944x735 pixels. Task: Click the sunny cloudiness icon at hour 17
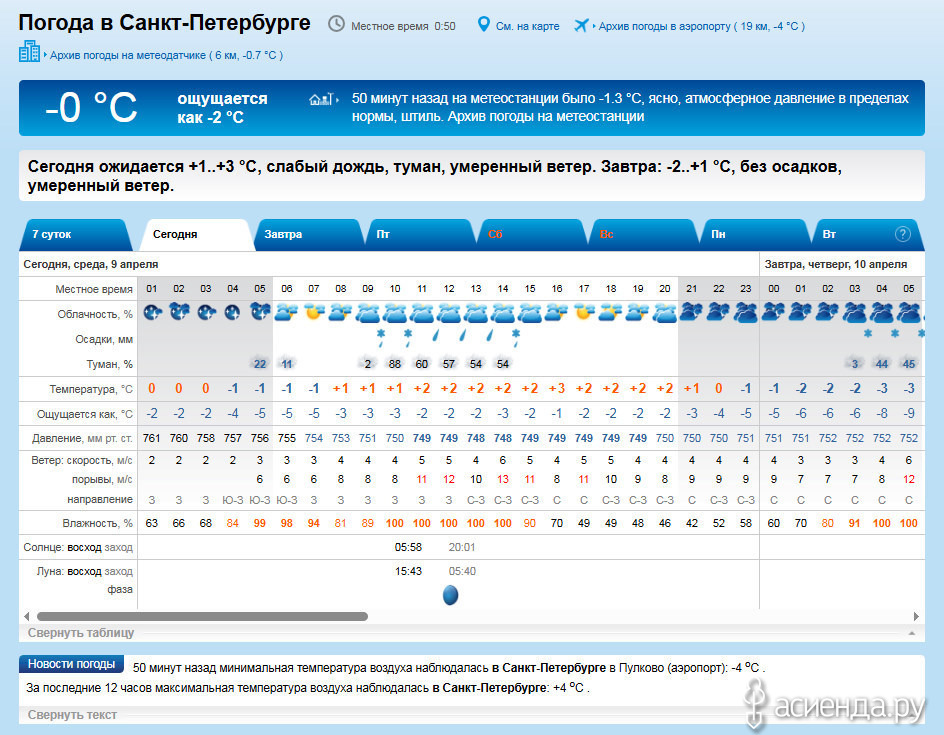(x=583, y=312)
